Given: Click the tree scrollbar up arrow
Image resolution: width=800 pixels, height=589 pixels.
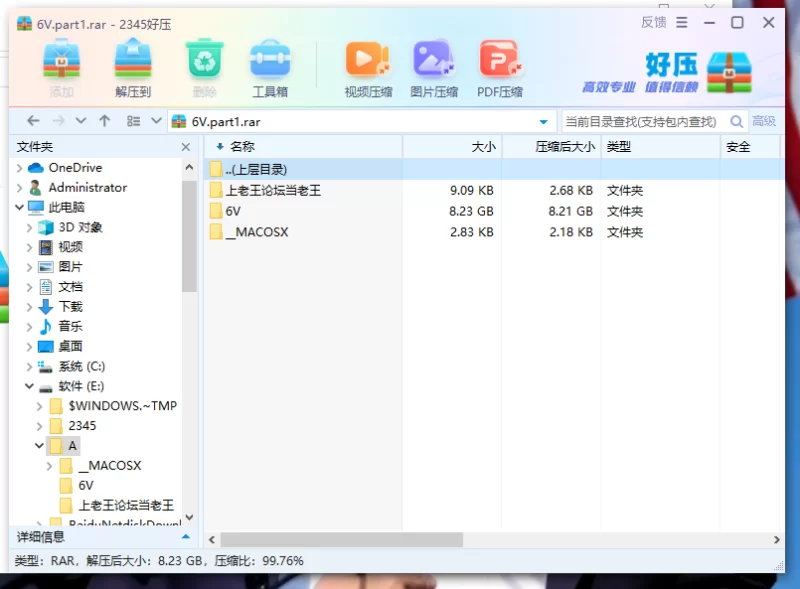Looking at the screenshot, I should pyautogui.click(x=189, y=167).
